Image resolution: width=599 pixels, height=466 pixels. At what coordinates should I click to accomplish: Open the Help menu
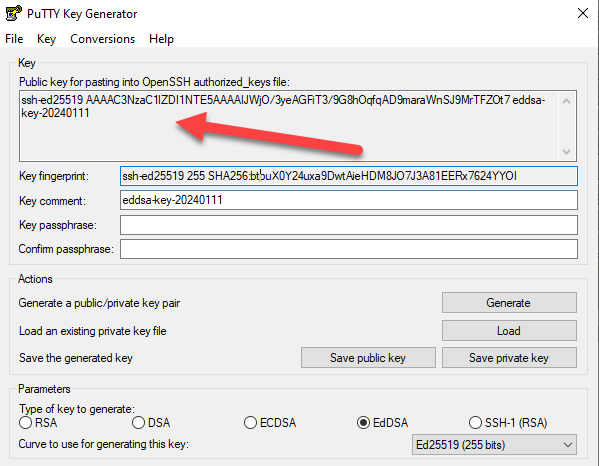click(x=161, y=39)
